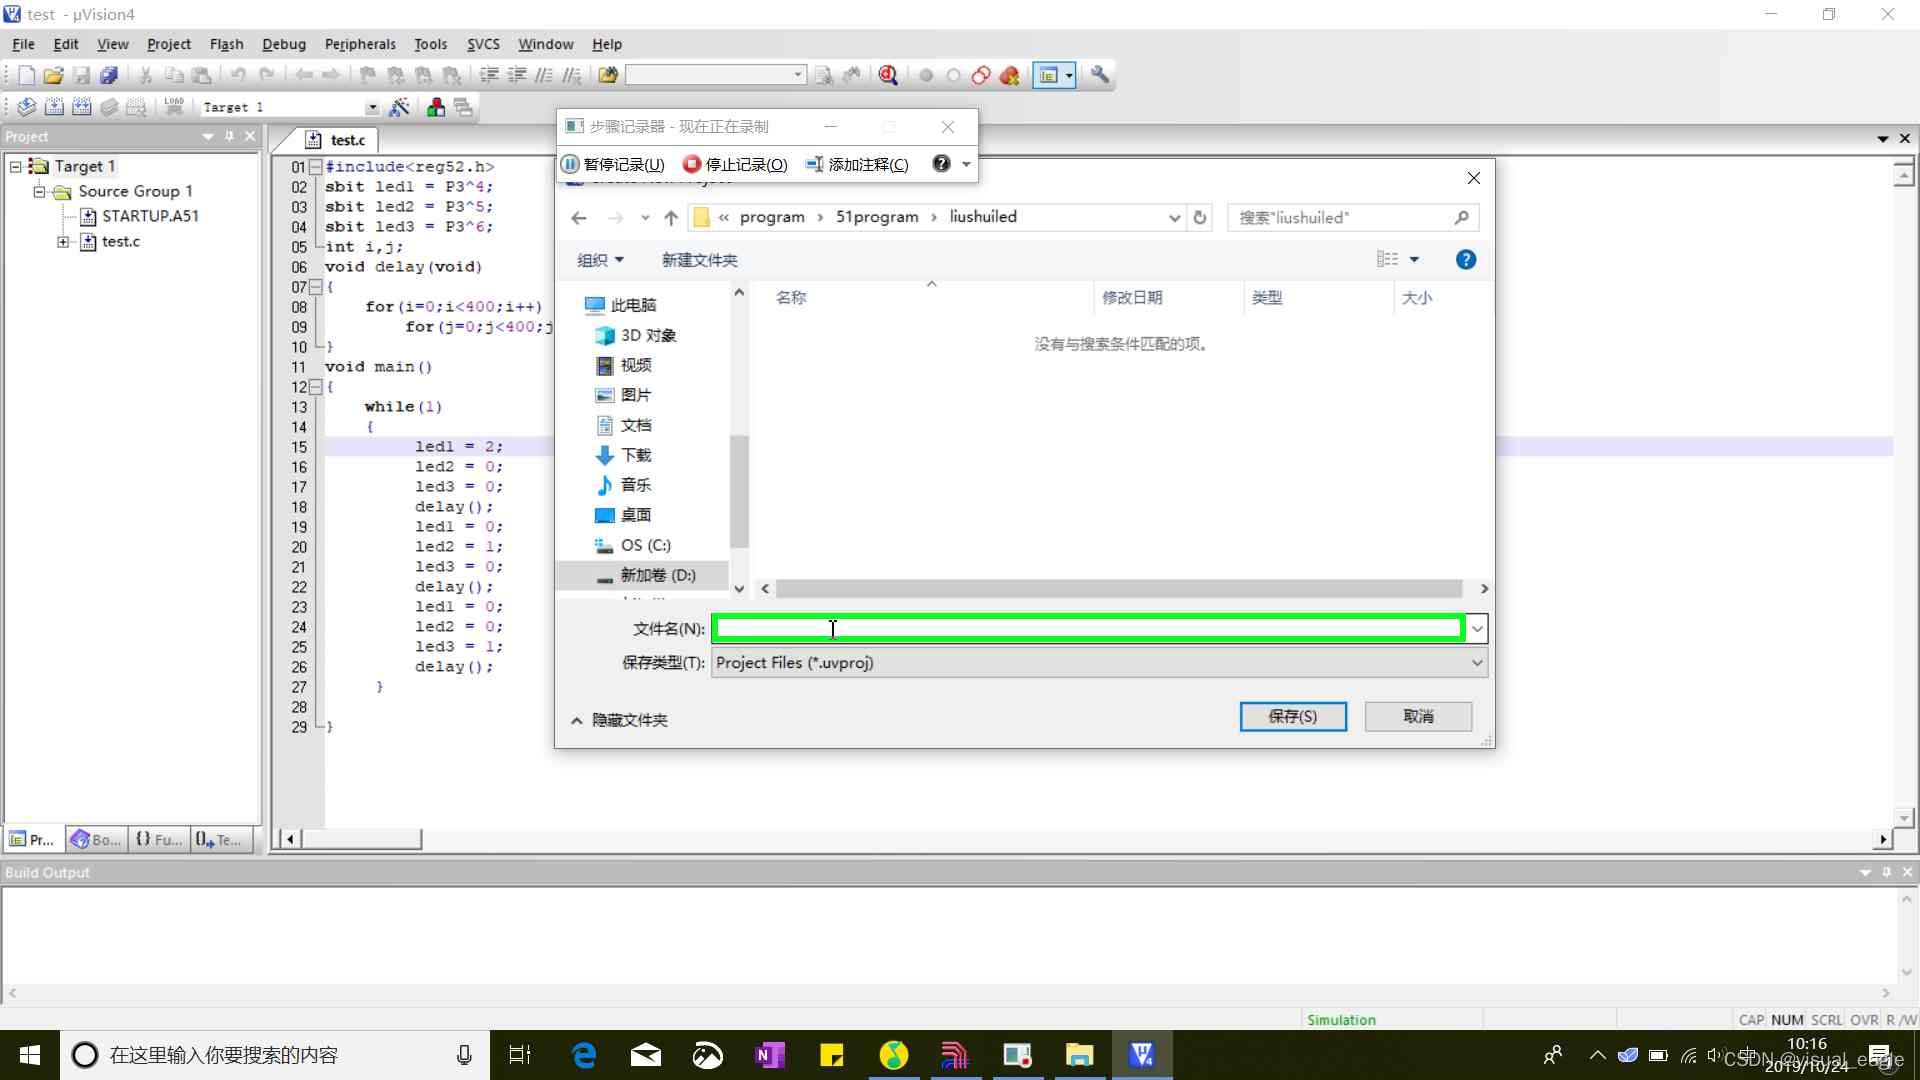The width and height of the screenshot is (1920, 1080).
Task: Click the Windows Start button
Action: point(30,1055)
